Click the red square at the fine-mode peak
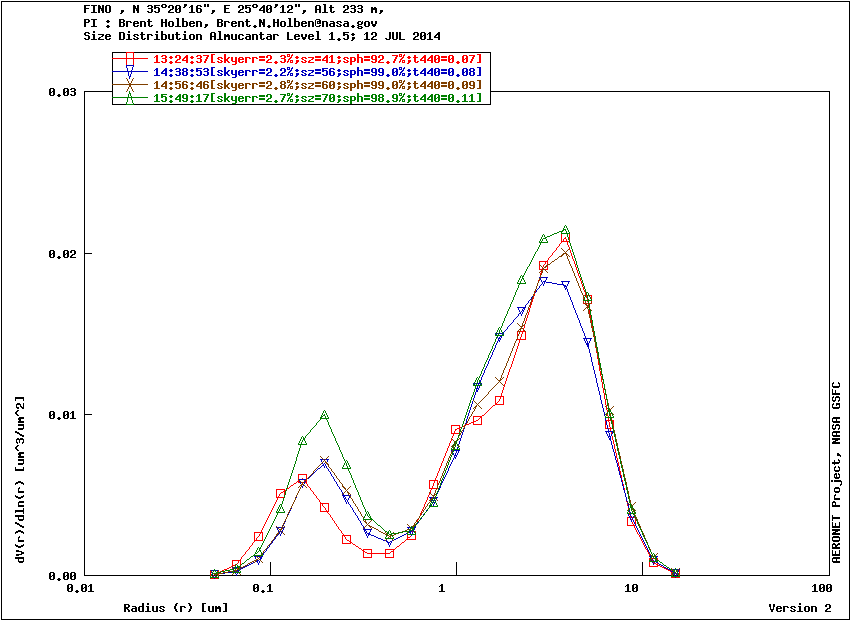The width and height of the screenshot is (850, 620). (302, 479)
